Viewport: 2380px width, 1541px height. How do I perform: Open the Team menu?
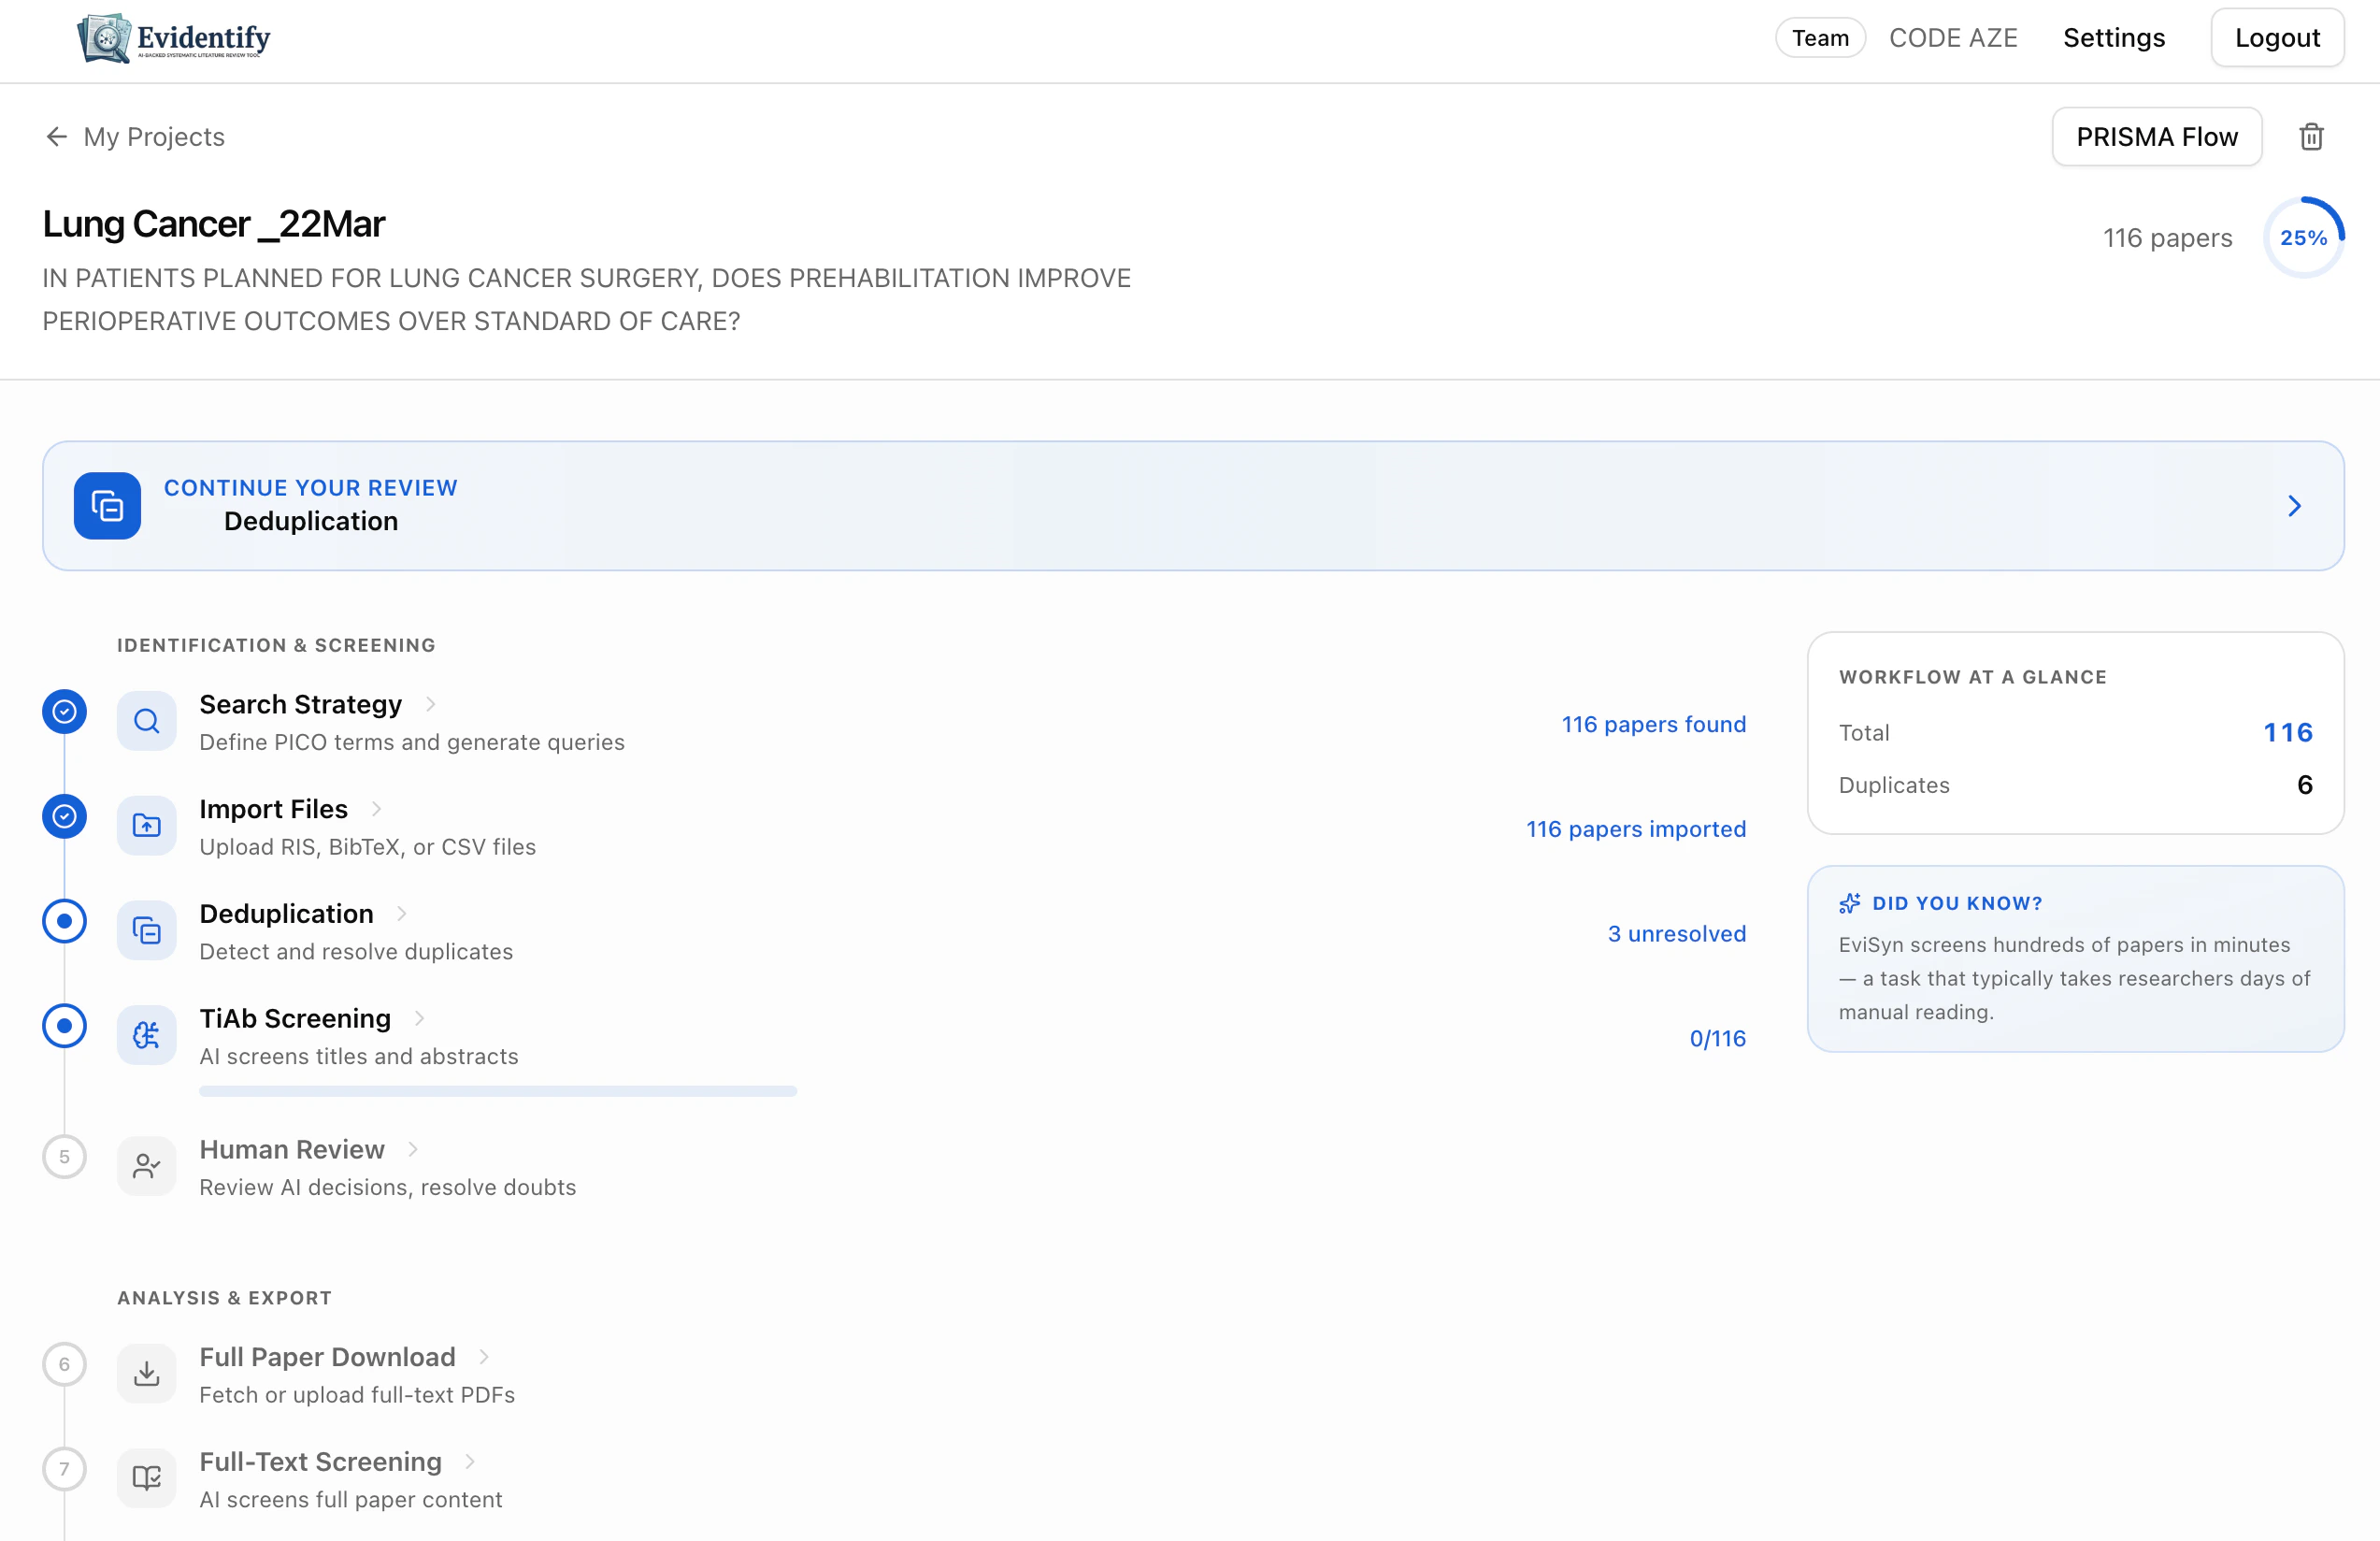point(1819,37)
